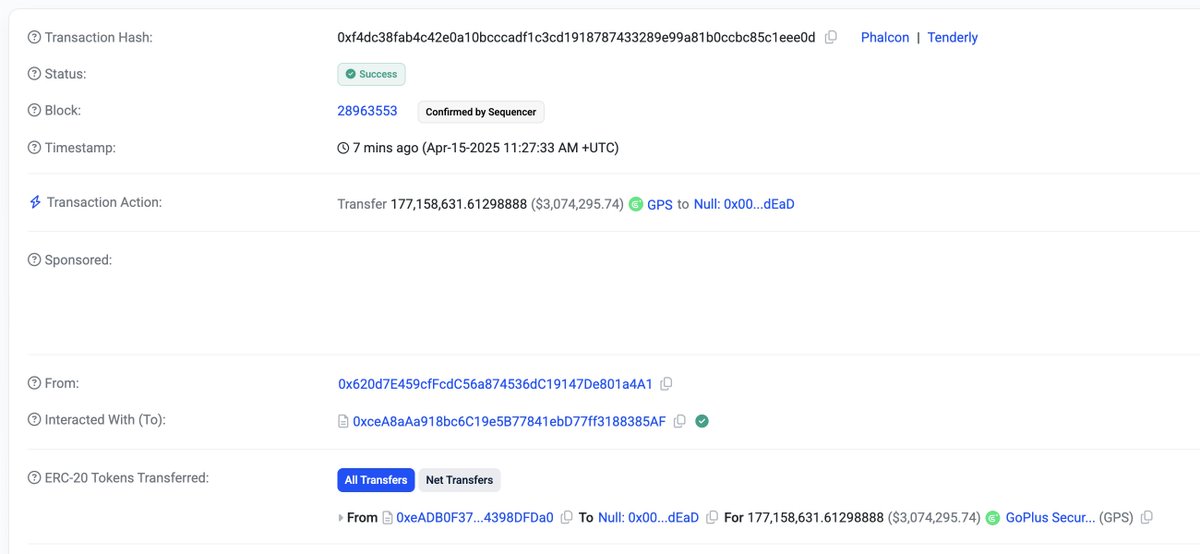Viewport: 1200px width, 554px height.
Task: Click the Success status badge
Action: pyautogui.click(x=371, y=74)
